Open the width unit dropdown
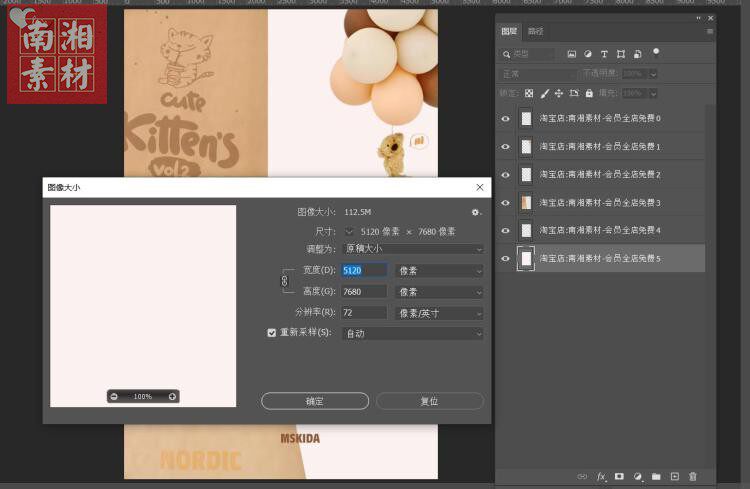This screenshot has height=489, width=750. tap(439, 271)
